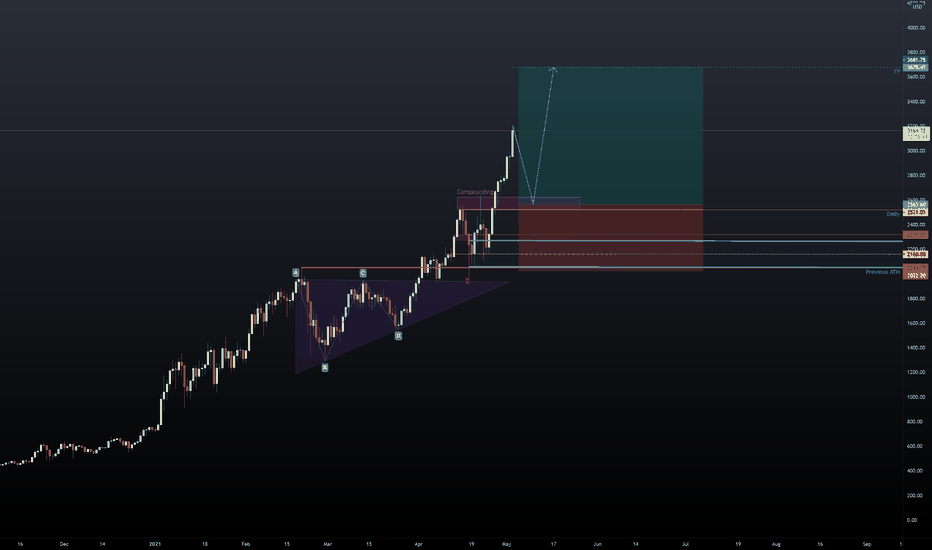Click the 0.00 price axis value

[912, 520]
